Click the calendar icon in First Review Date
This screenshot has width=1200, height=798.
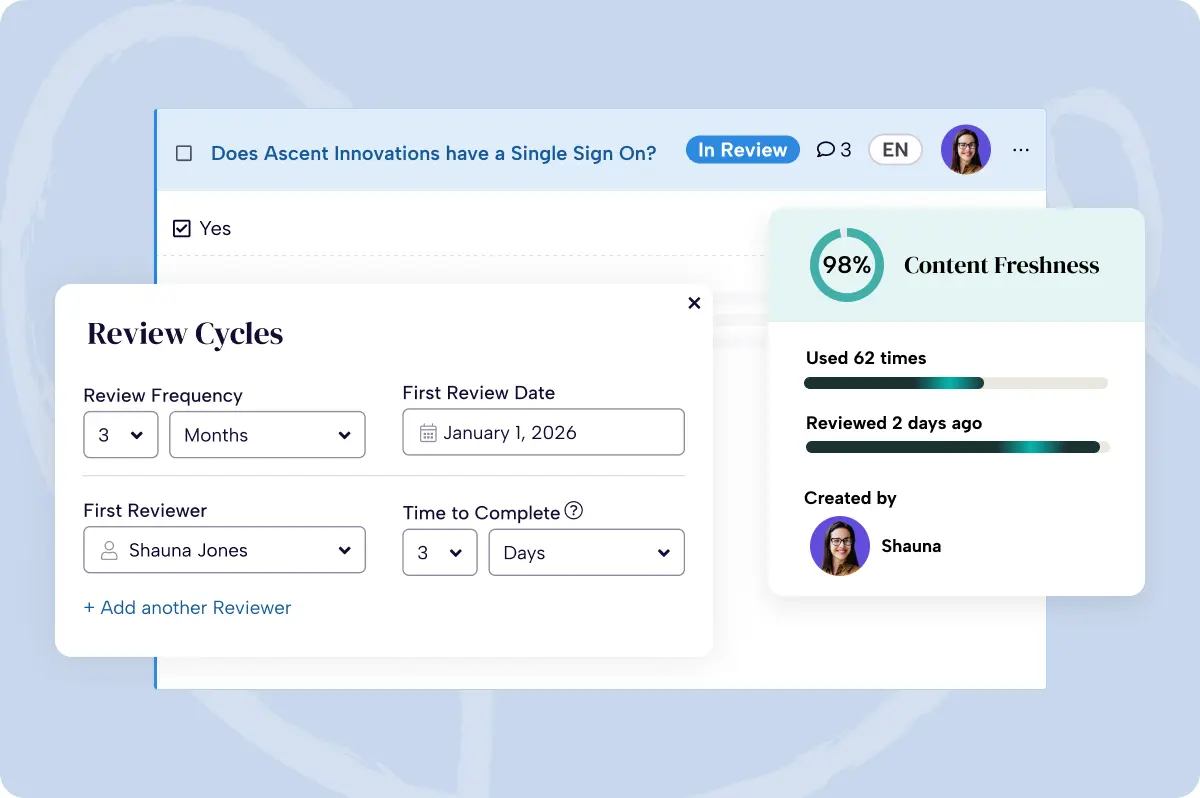428,433
